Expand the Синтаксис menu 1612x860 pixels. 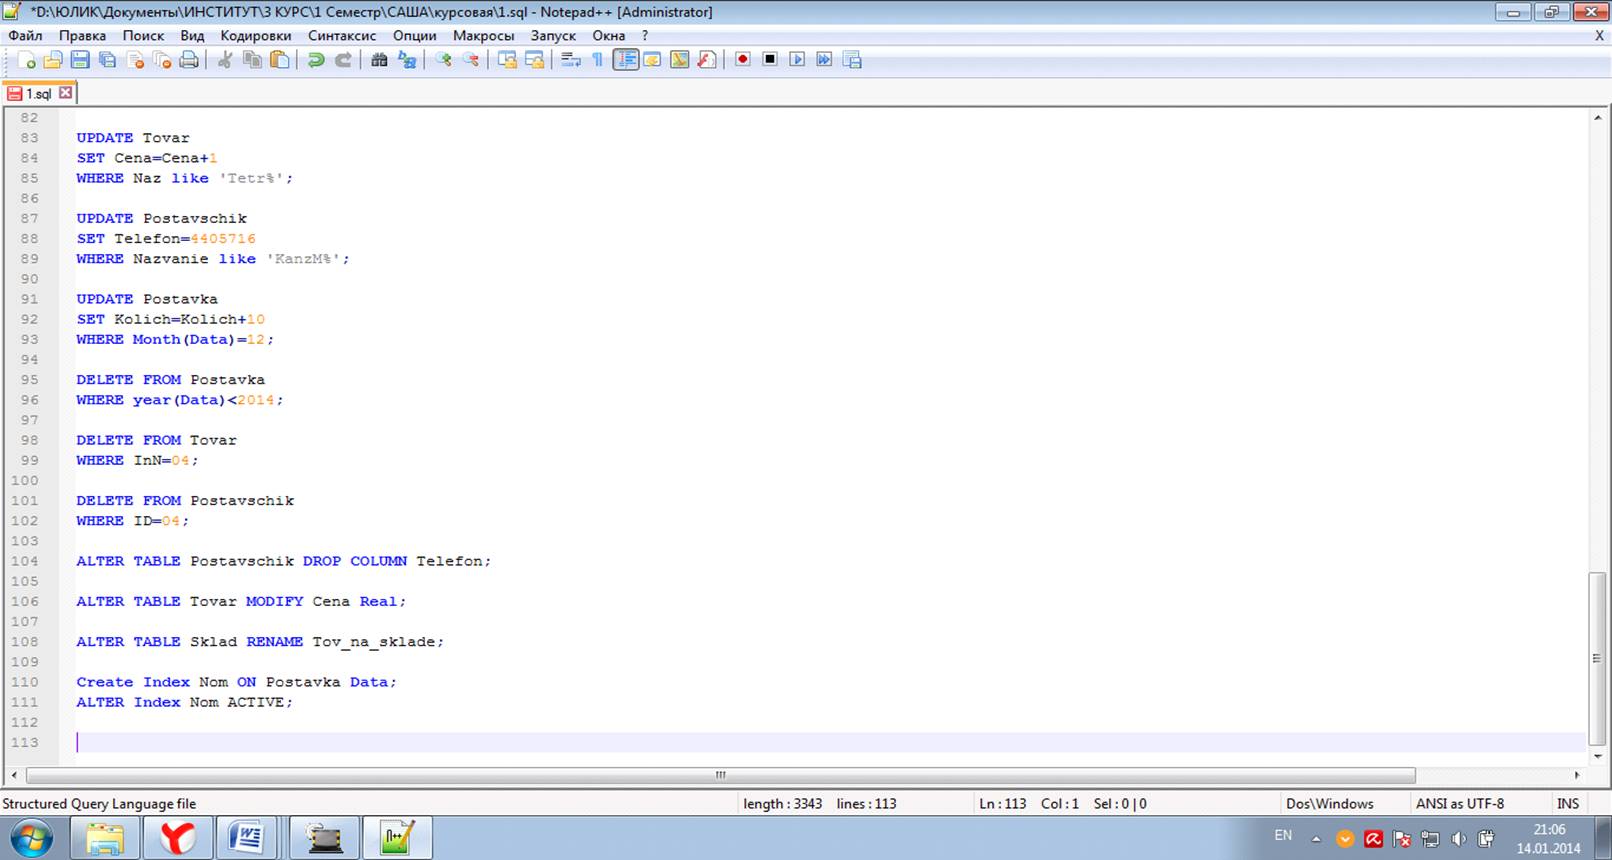tap(342, 35)
